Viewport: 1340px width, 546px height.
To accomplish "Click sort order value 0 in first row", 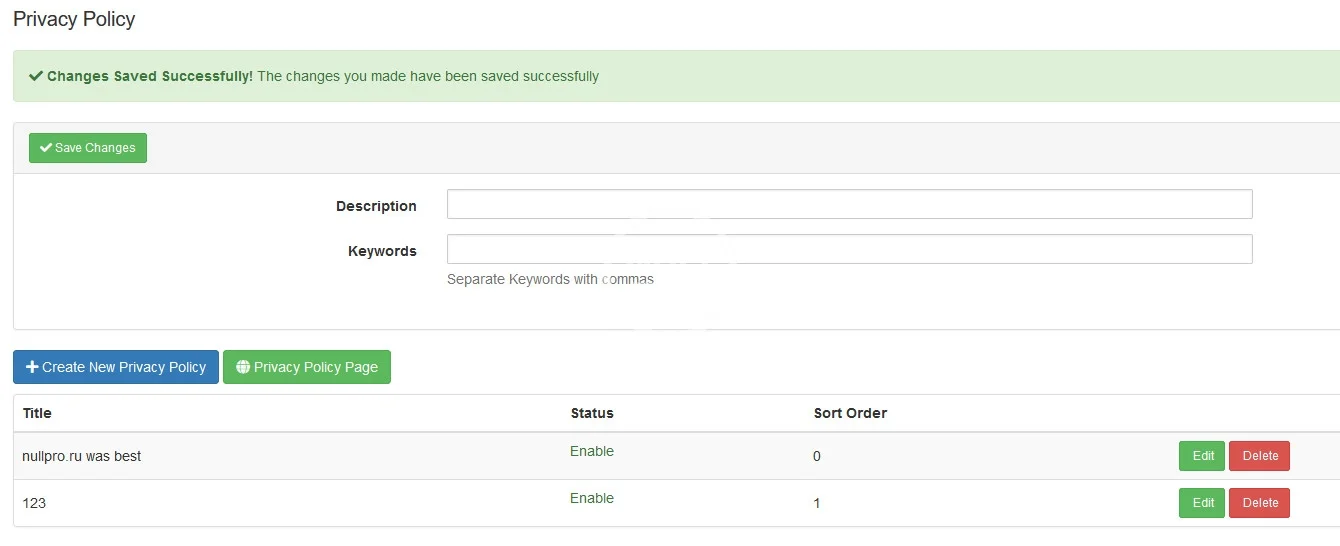I will (817, 456).
